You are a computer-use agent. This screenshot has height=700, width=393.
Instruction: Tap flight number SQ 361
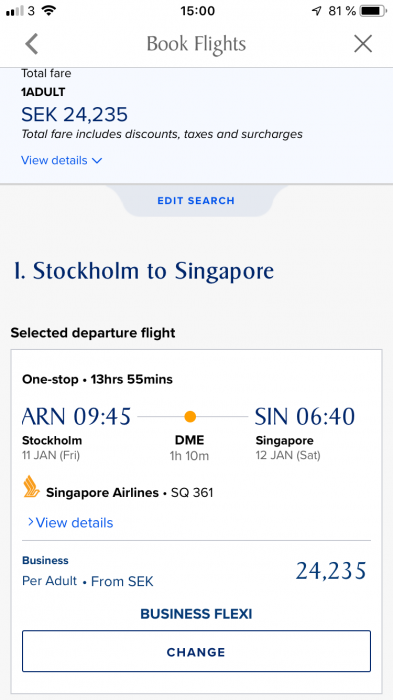pos(192,493)
